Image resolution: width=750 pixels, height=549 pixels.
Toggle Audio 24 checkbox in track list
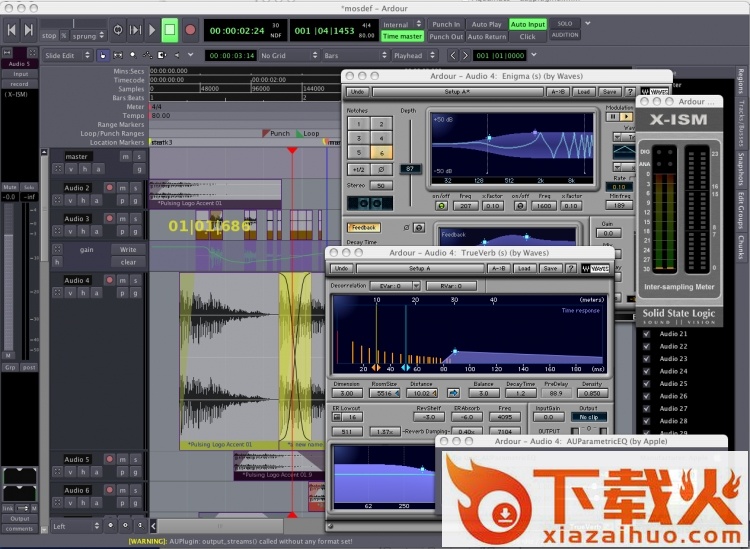(x=647, y=371)
